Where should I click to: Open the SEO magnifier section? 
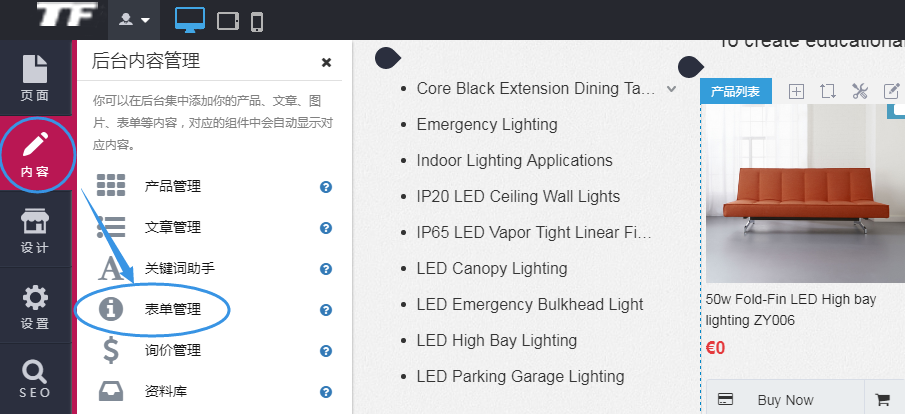coord(35,380)
